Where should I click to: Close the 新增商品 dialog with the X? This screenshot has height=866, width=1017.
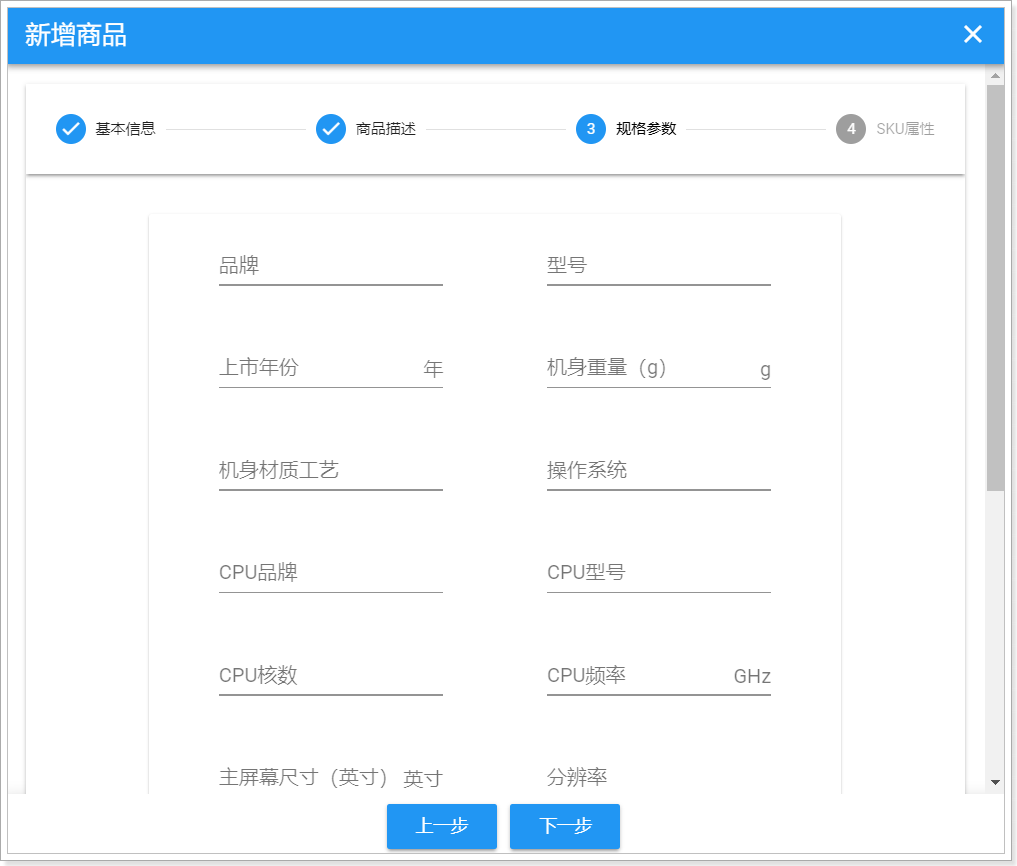(971, 34)
